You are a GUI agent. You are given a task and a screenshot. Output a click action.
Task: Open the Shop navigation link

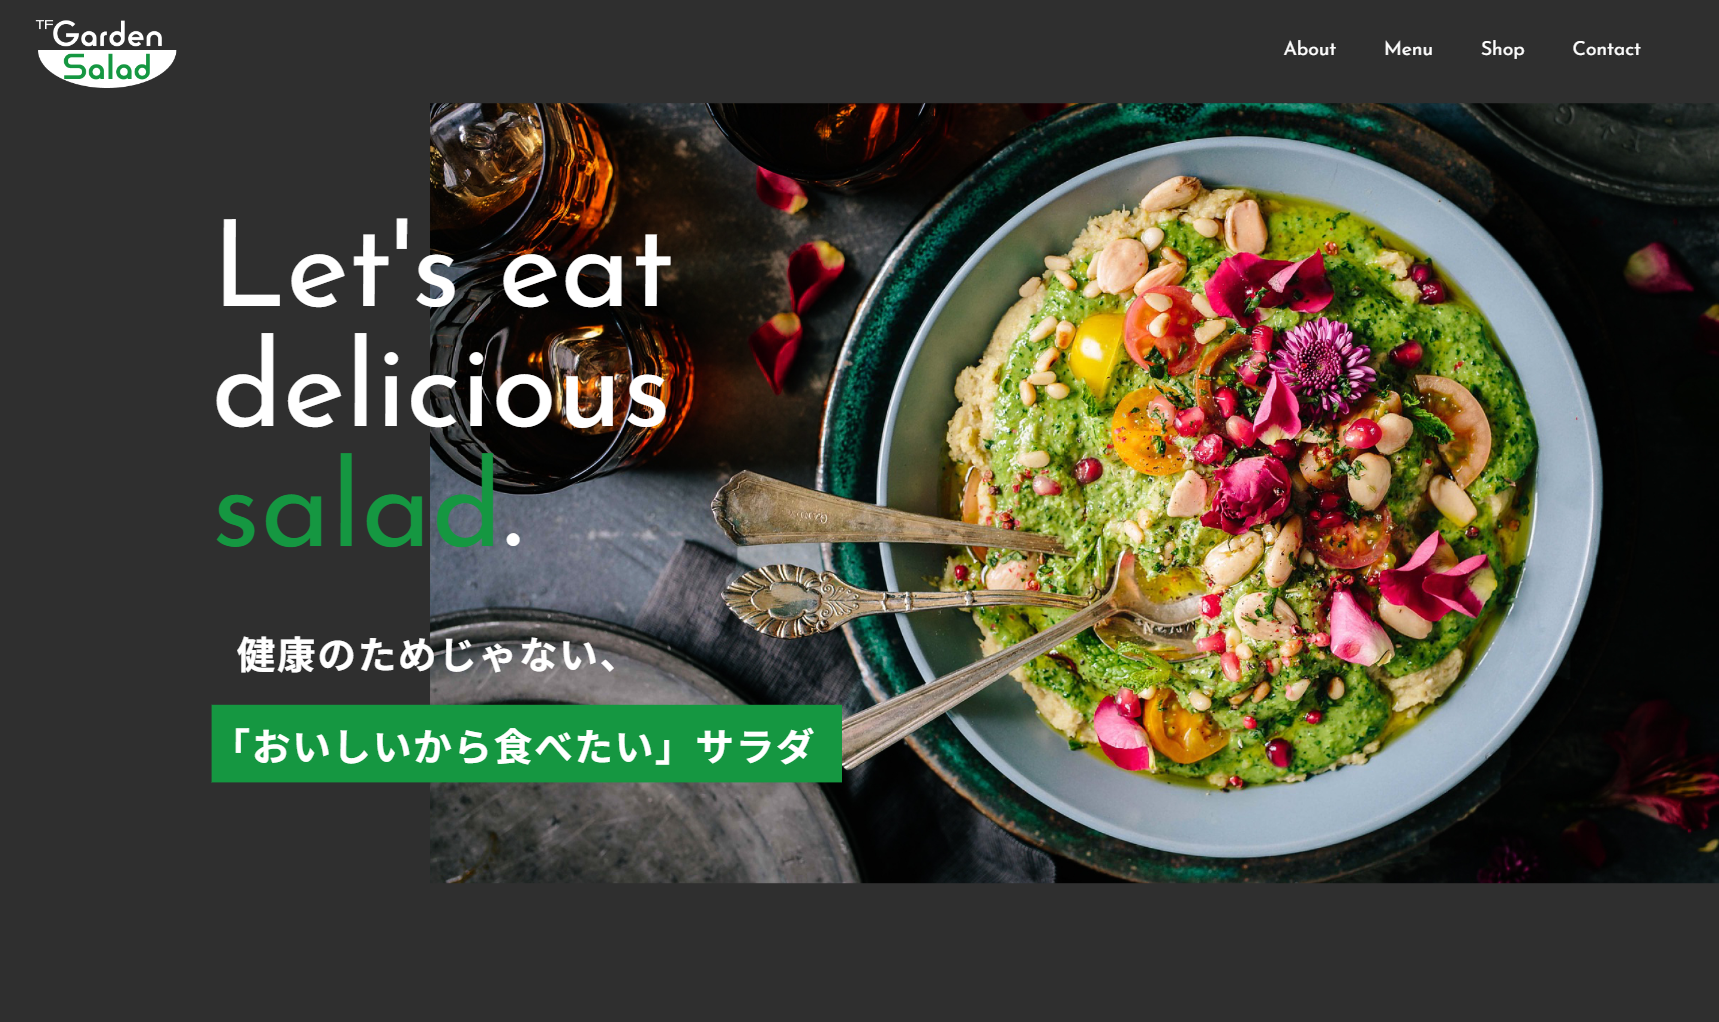(1502, 49)
